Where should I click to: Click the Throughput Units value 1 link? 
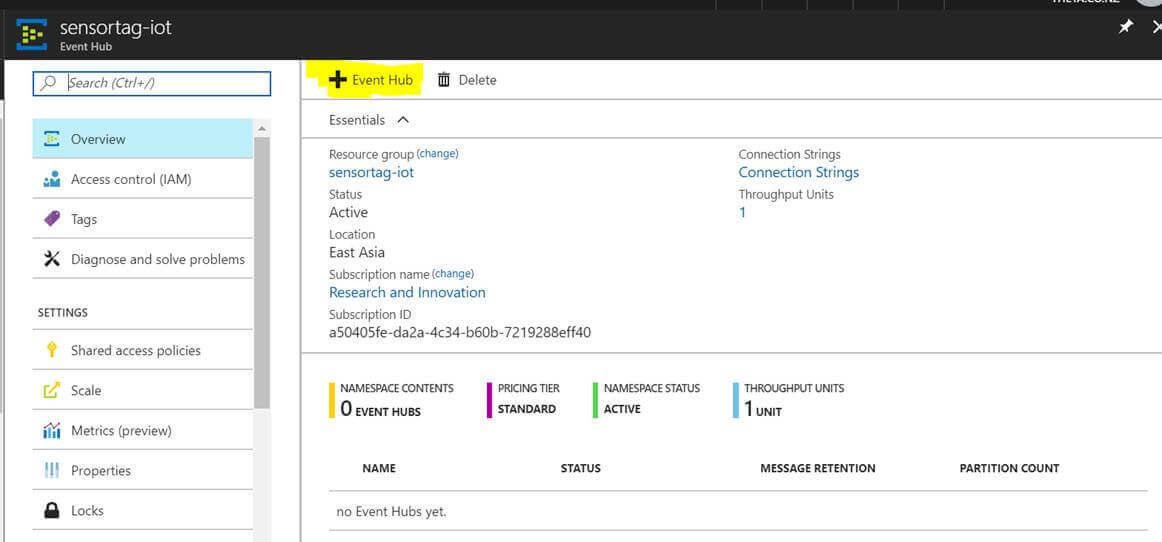point(743,212)
